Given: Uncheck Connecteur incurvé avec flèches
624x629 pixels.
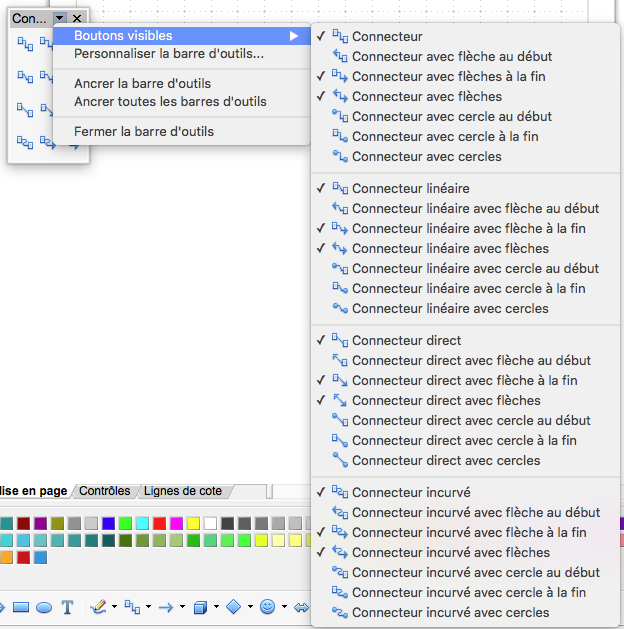Looking at the screenshot, I should coord(466,552).
